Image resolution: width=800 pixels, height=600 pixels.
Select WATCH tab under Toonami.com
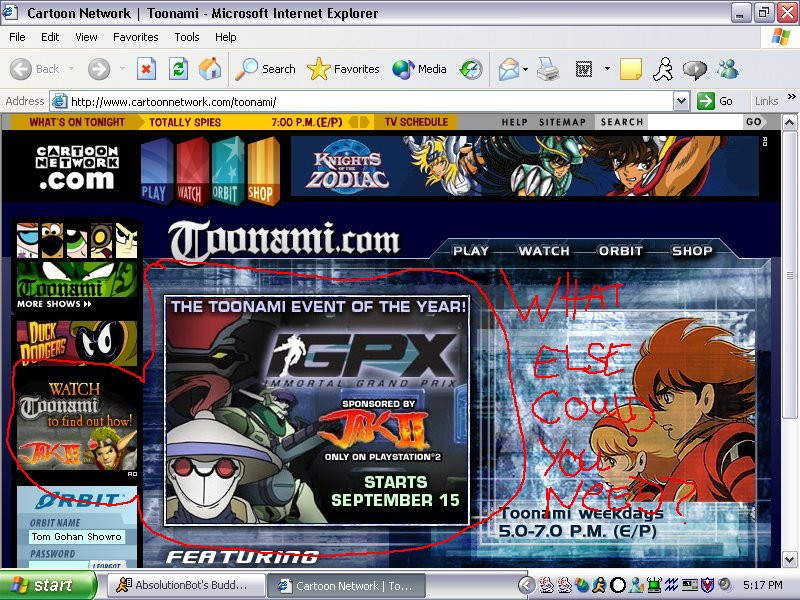[543, 251]
